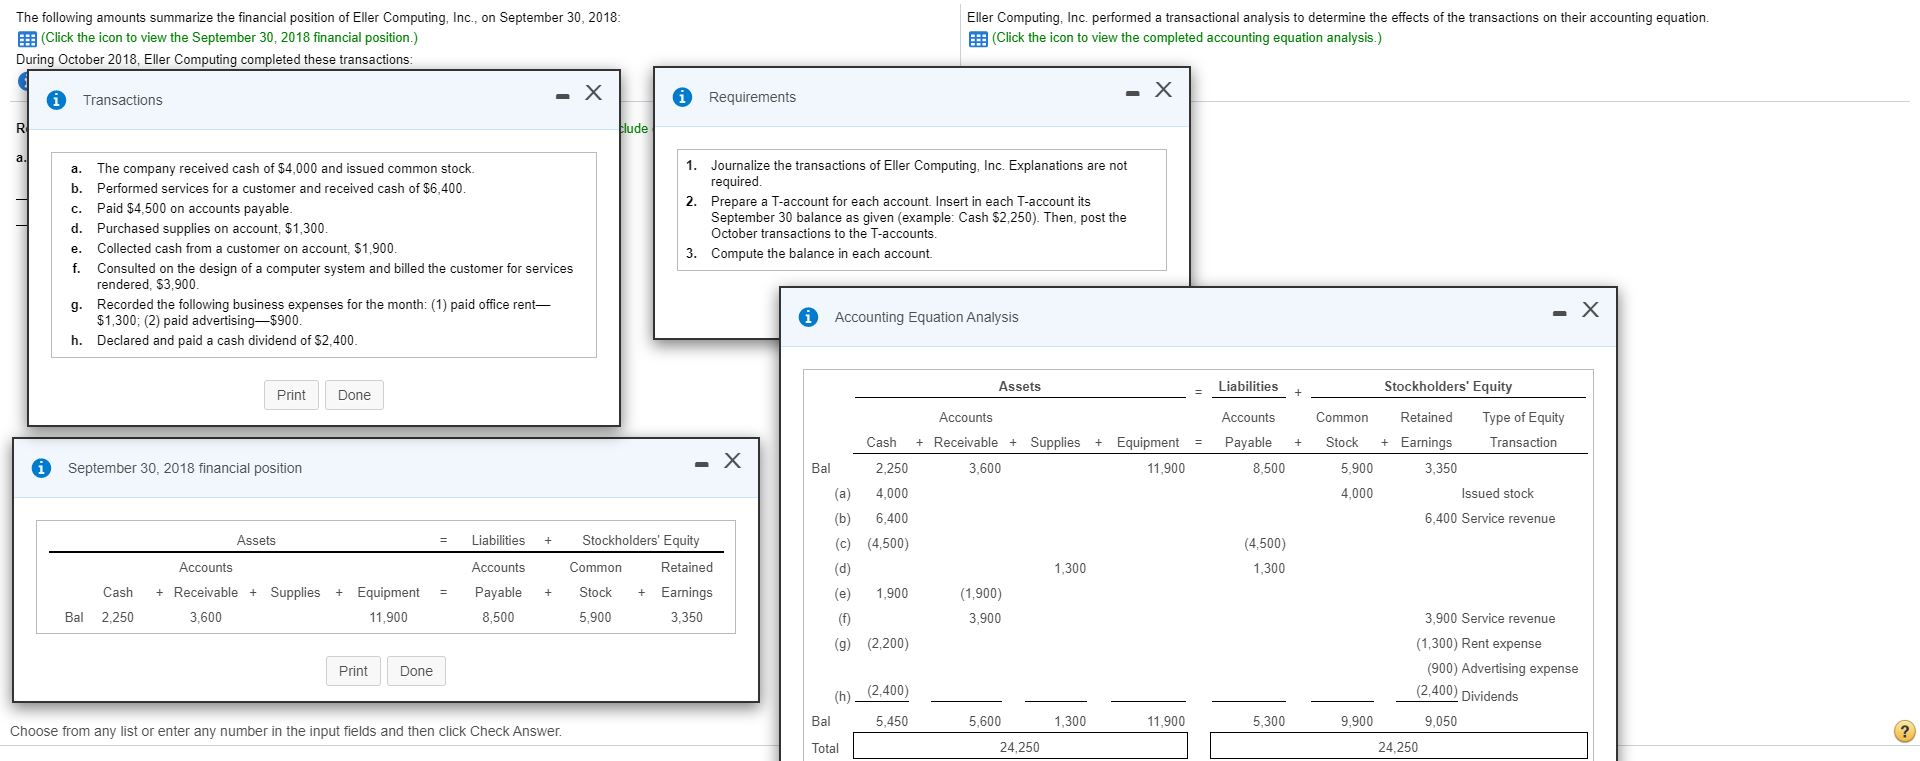The height and width of the screenshot is (761, 1920).
Task: Click ending Accounts Payable balance 5,300
Action: (1269, 721)
